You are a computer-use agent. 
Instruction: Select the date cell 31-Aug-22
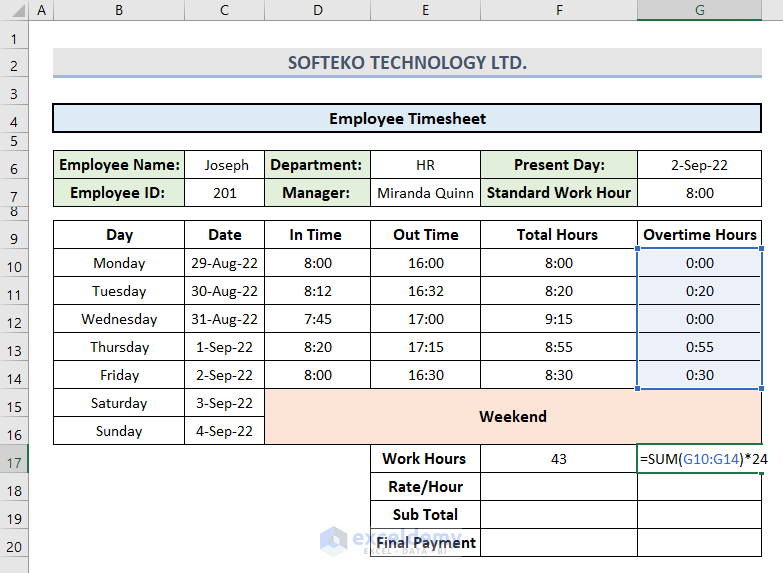tap(224, 319)
